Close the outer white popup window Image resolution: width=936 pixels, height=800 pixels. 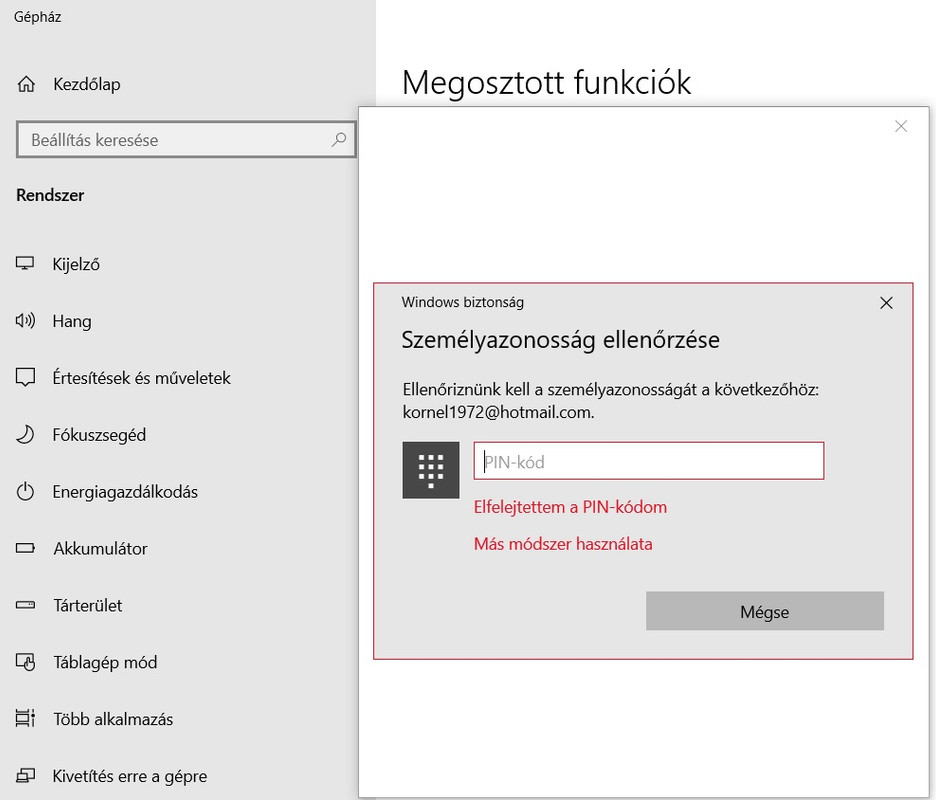(x=901, y=126)
